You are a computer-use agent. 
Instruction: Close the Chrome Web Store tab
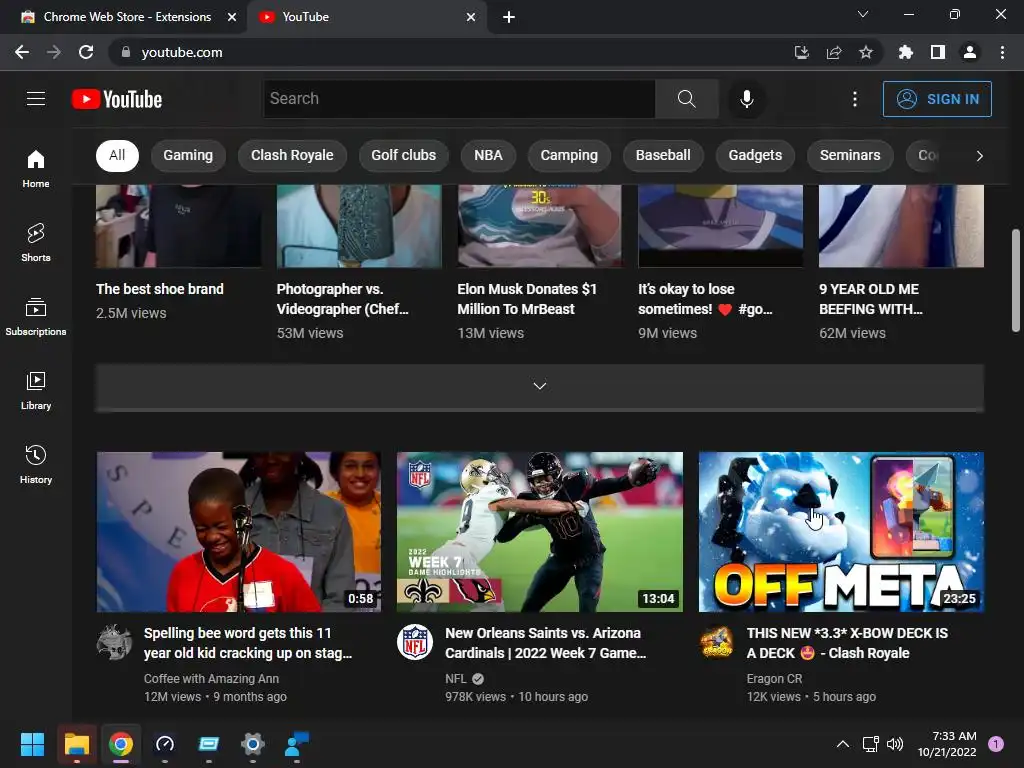[x=232, y=17]
